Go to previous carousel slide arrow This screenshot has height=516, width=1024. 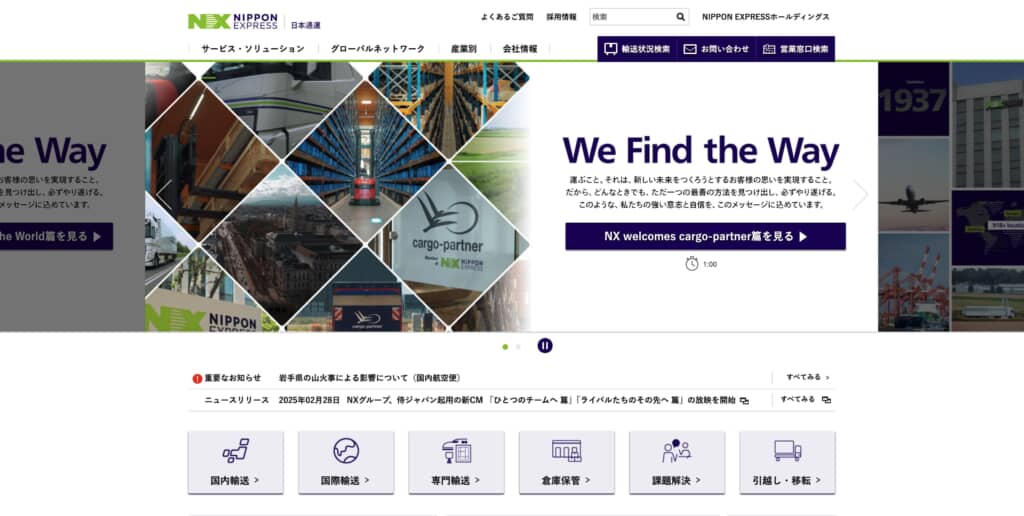pyautogui.click(x=164, y=195)
